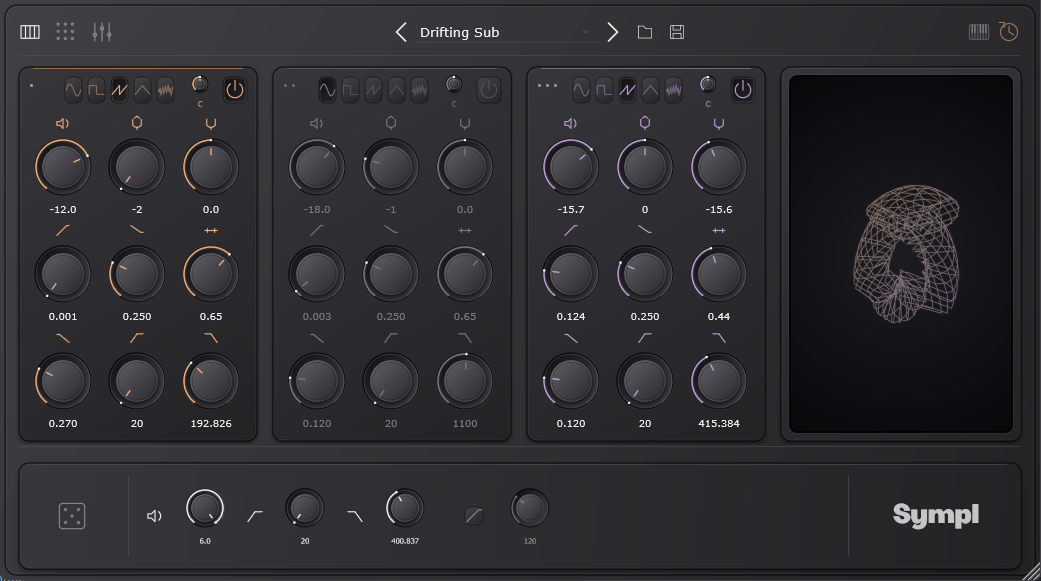Click volume knob reading -12.0
Screen dimensions: 1041x581
62,167
